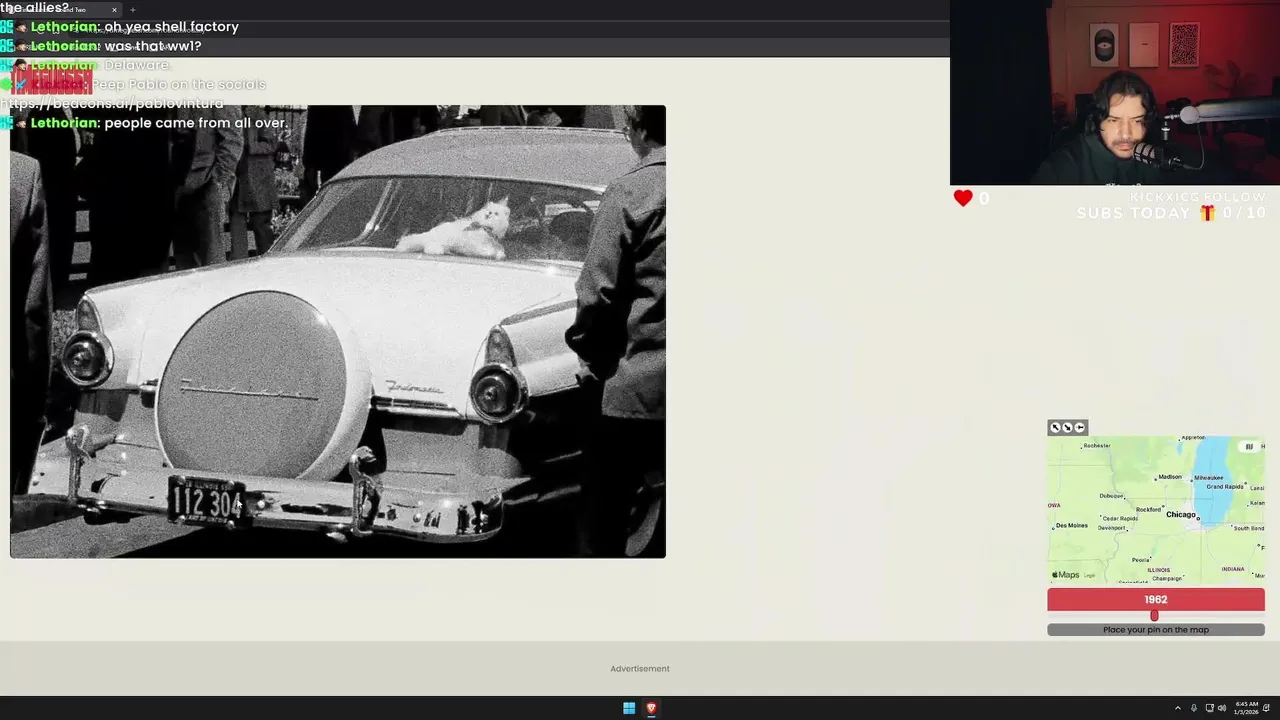The image size is (1280, 720).
Task: Click Peoria on the mini map
Action: (x=1140, y=560)
